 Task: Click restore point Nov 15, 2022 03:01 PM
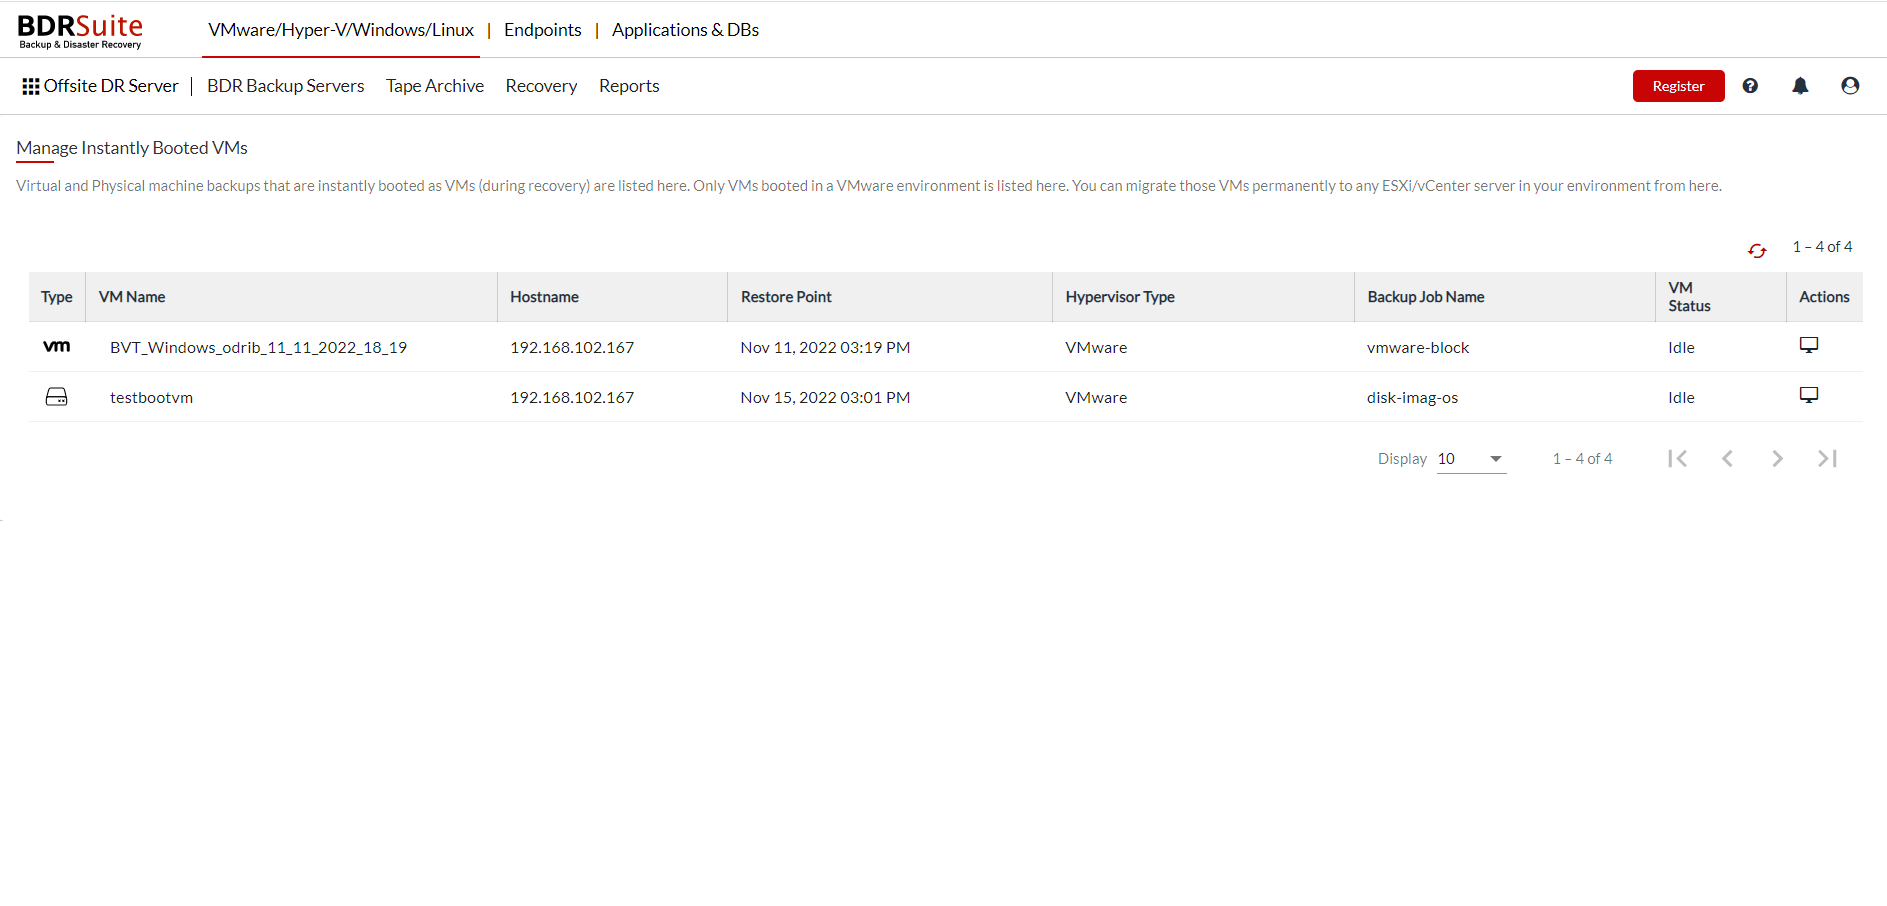pyautogui.click(x=825, y=397)
